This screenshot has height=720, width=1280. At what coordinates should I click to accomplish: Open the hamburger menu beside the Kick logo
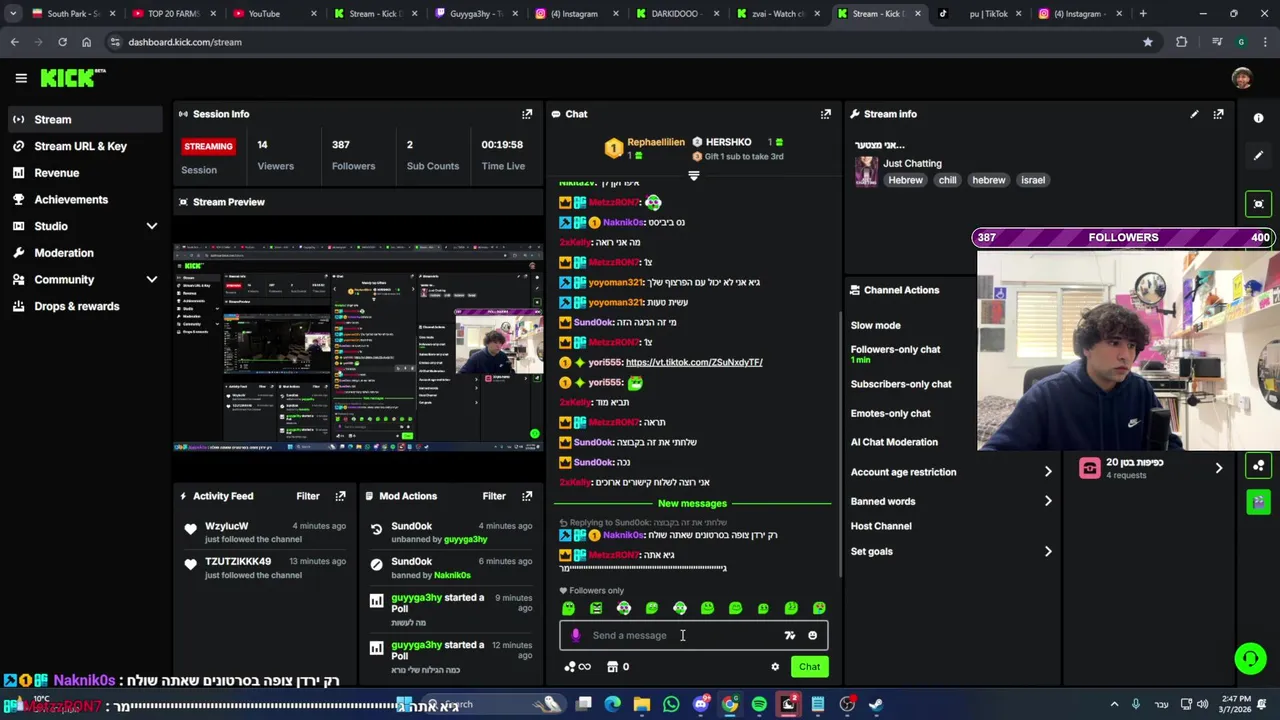(x=21, y=78)
